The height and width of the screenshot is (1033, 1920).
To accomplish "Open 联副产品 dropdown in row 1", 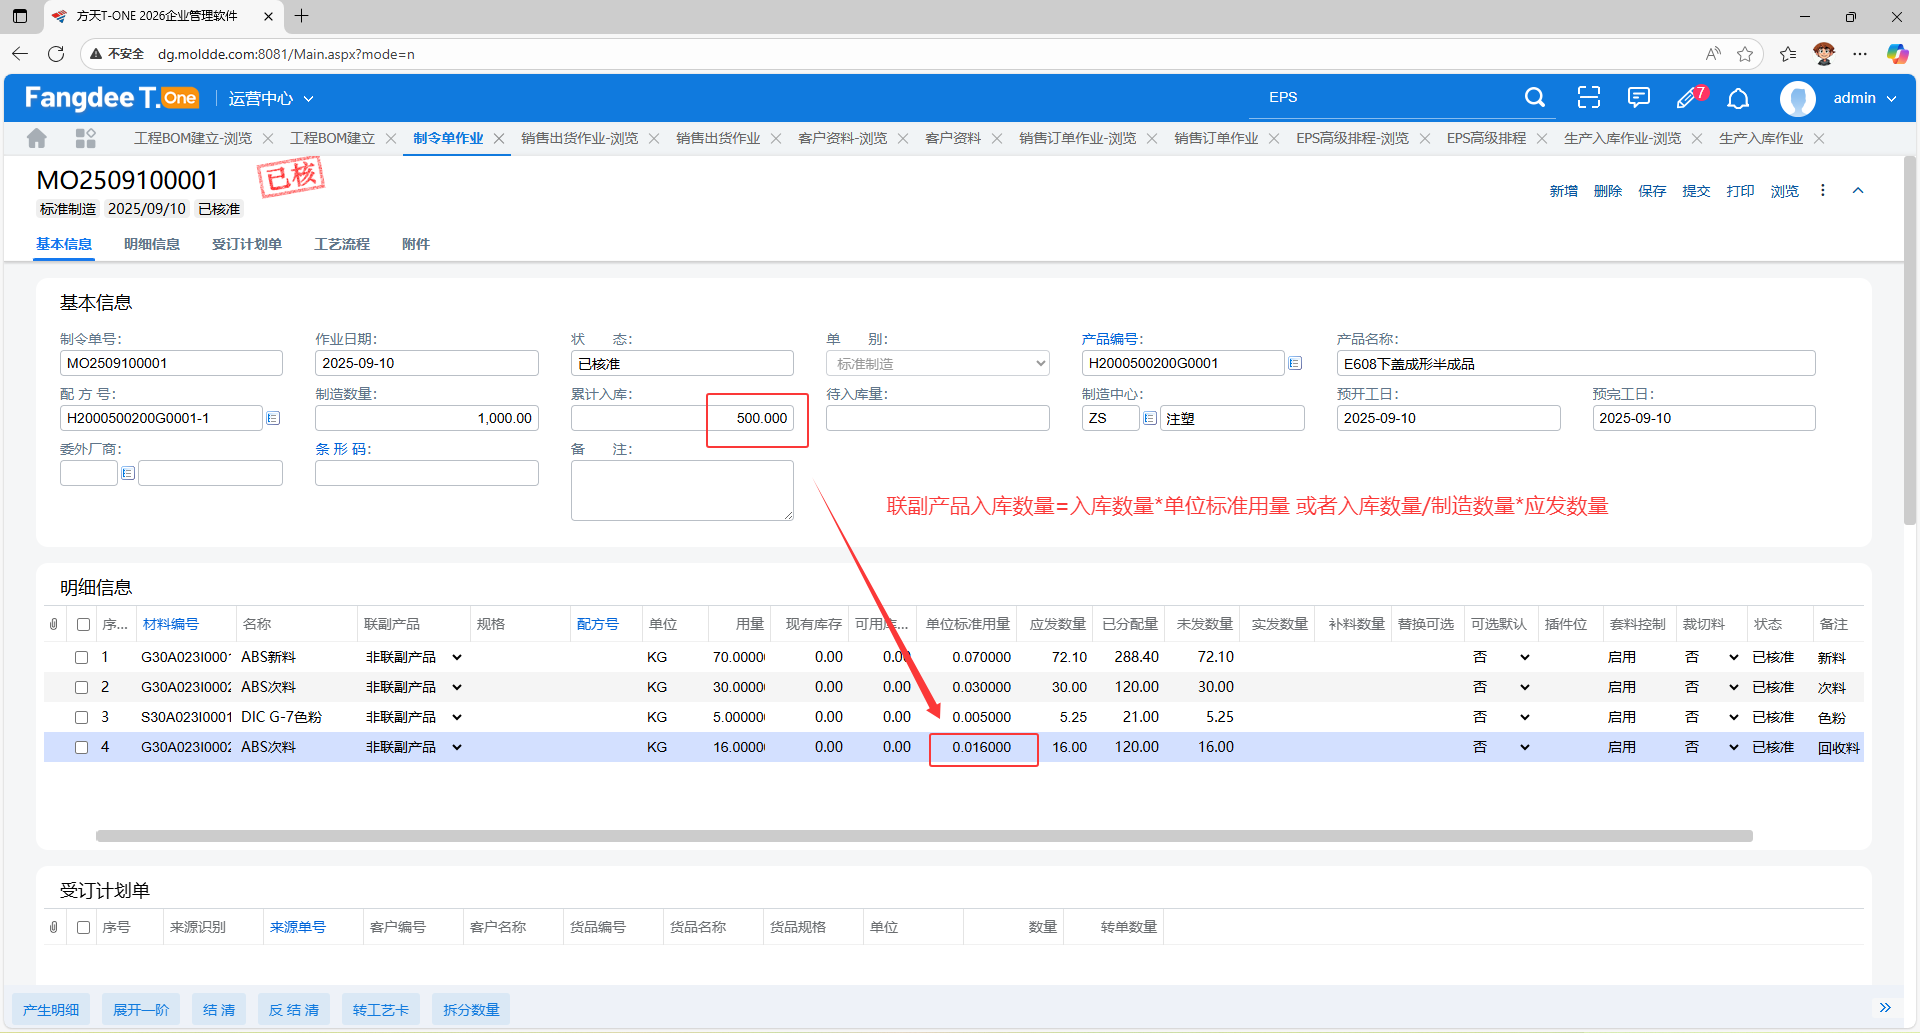I will point(457,658).
